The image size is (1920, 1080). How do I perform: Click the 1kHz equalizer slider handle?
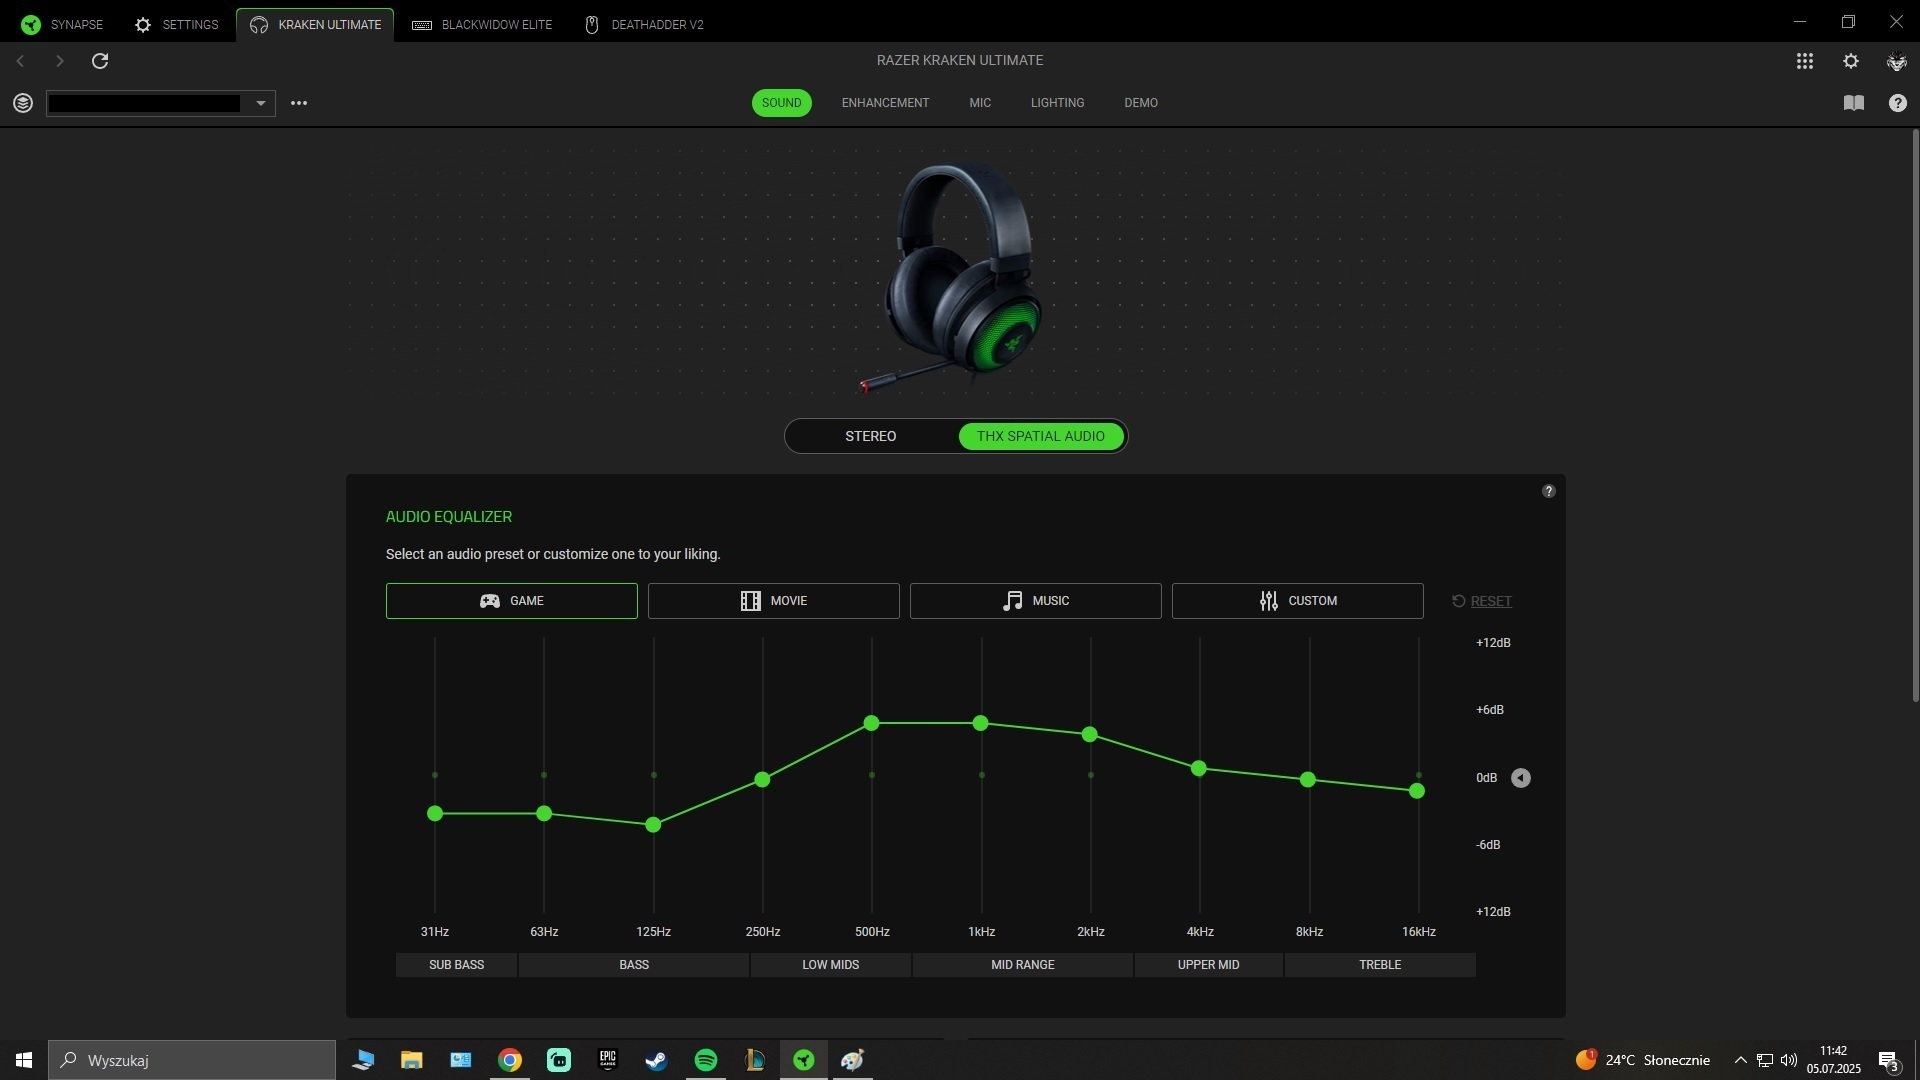(981, 723)
